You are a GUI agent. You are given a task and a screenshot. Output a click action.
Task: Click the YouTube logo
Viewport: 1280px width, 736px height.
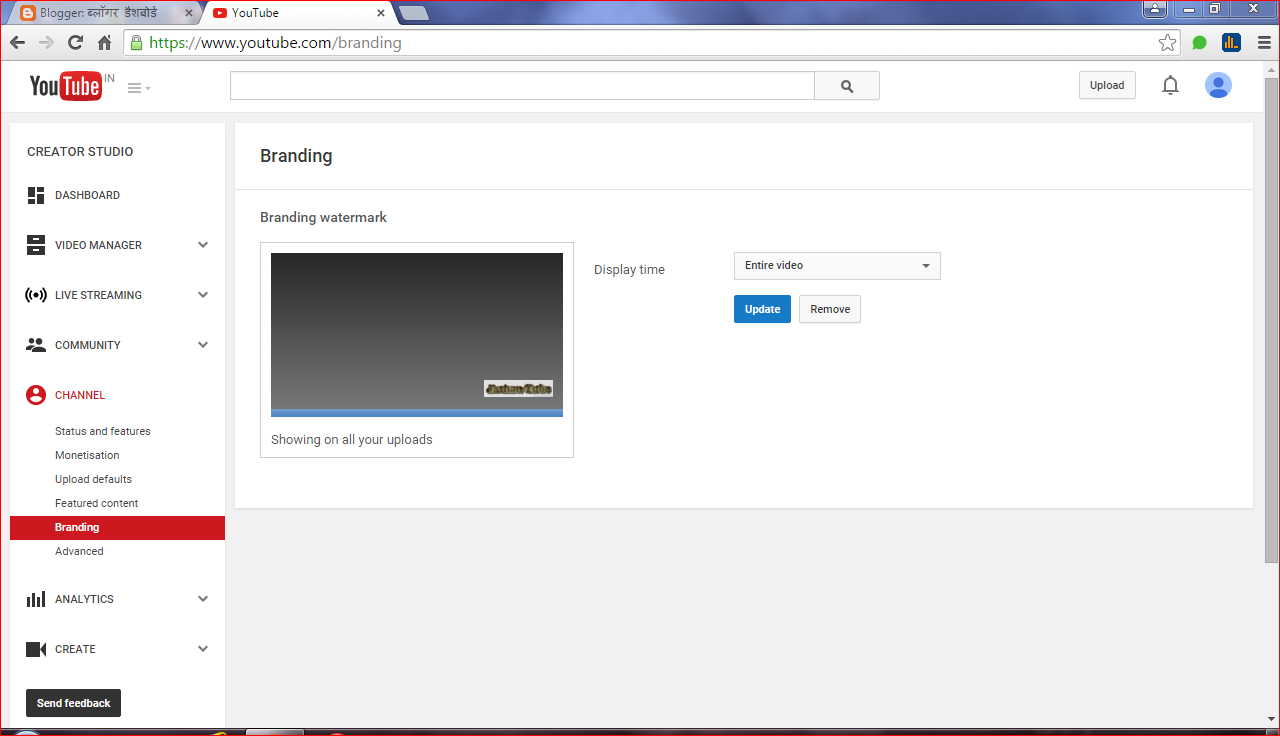point(66,86)
